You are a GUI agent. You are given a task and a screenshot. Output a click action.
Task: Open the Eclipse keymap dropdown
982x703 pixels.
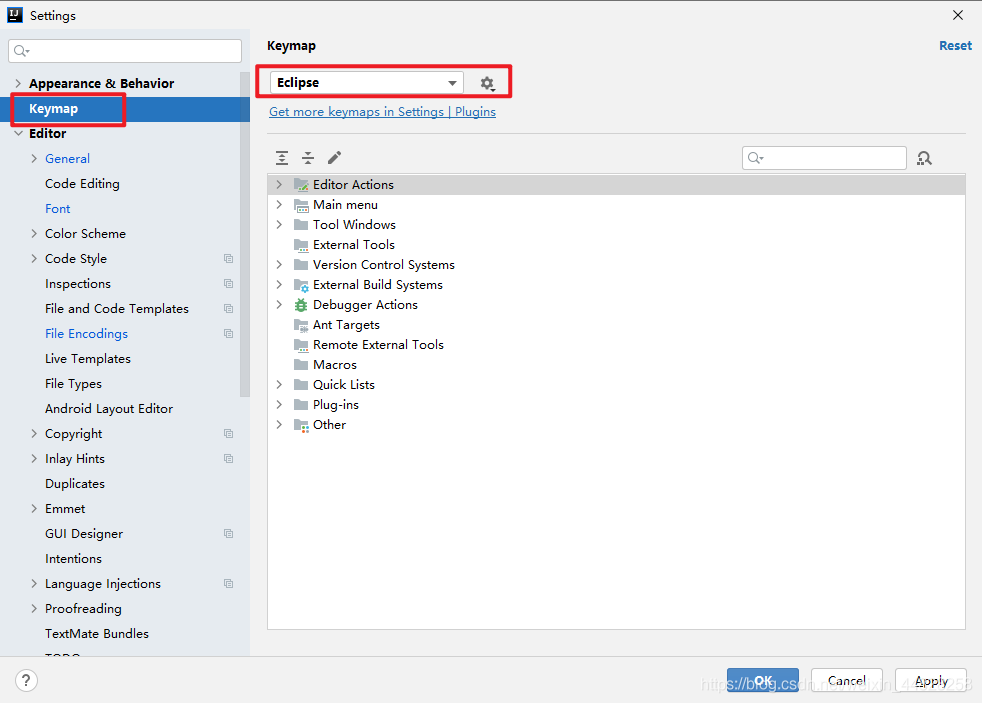366,83
